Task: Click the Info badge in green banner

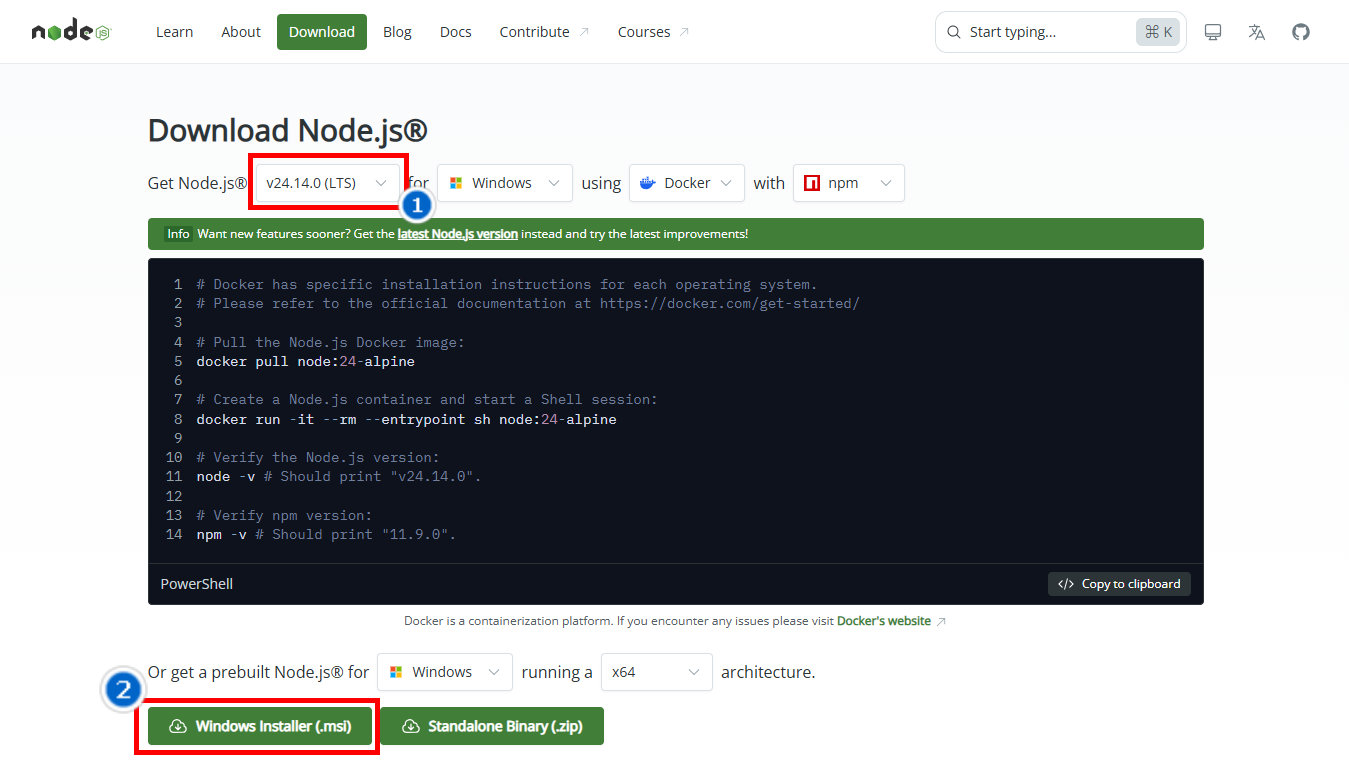Action: [x=178, y=234]
